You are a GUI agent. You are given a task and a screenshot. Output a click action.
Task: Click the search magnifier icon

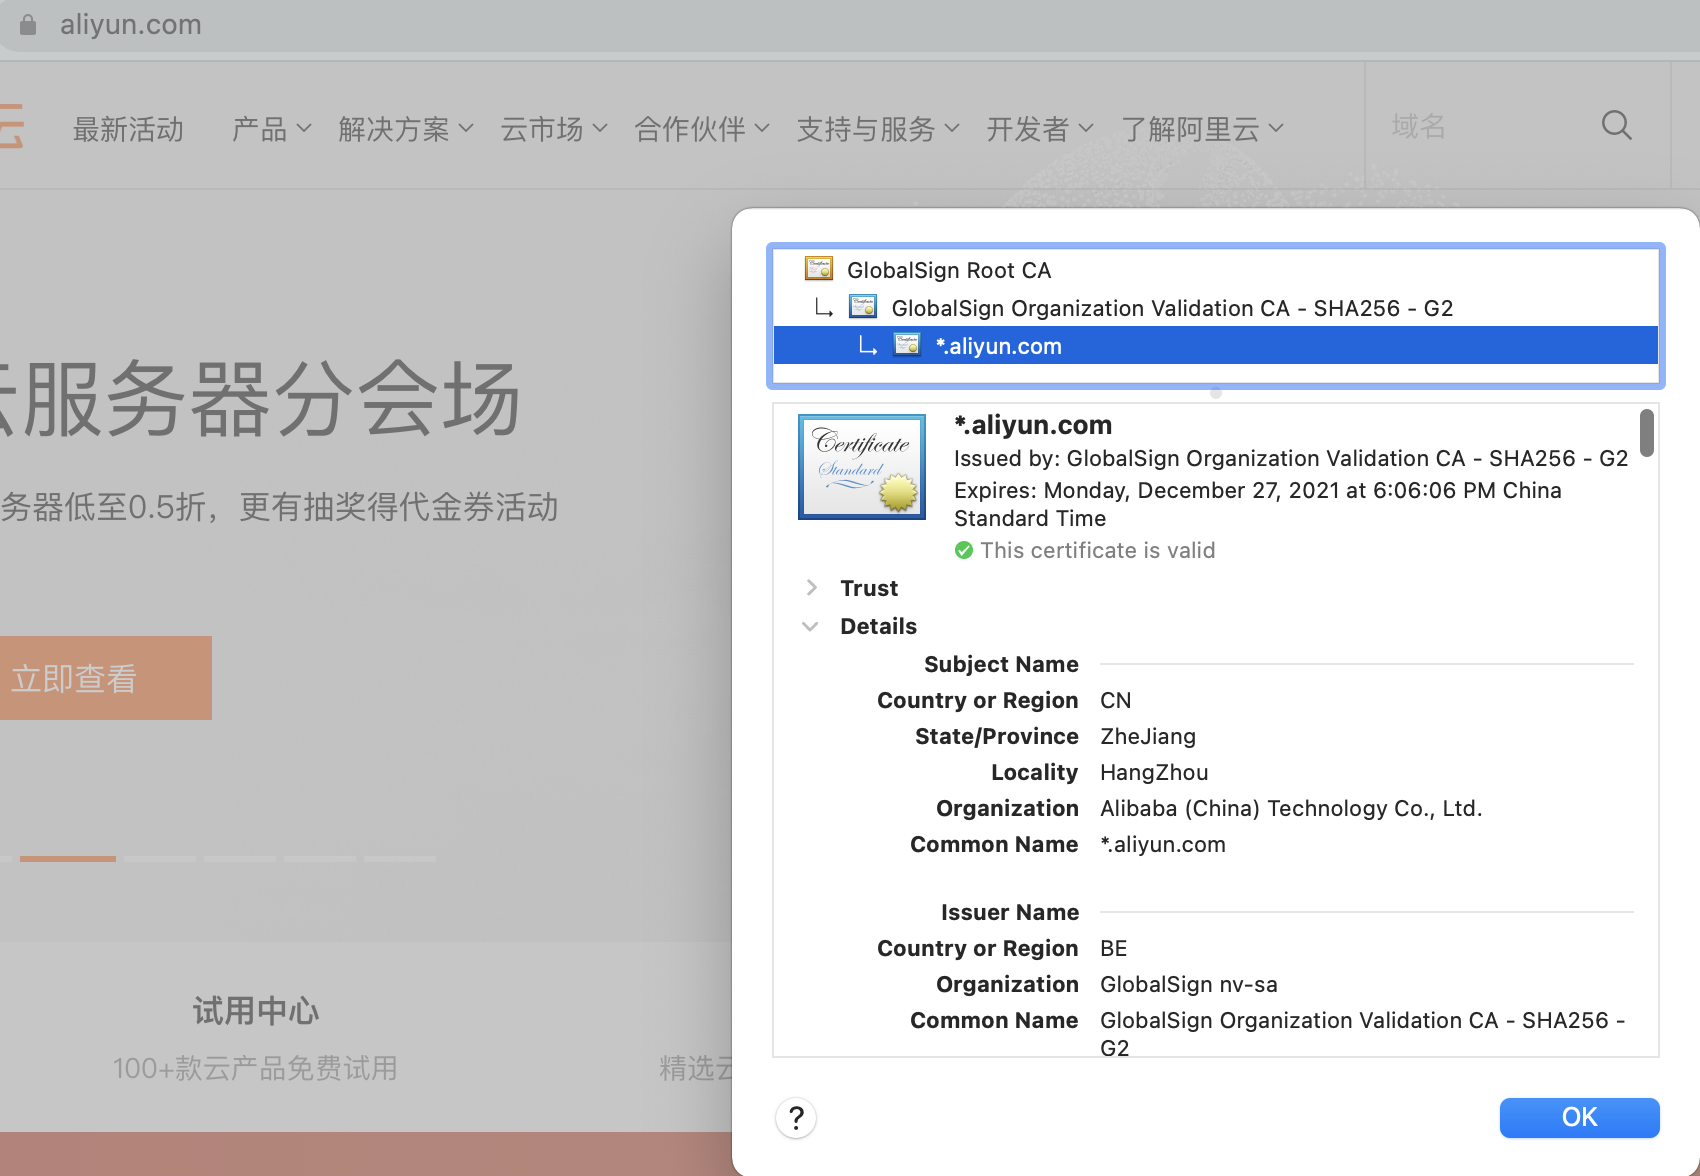click(x=1616, y=125)
